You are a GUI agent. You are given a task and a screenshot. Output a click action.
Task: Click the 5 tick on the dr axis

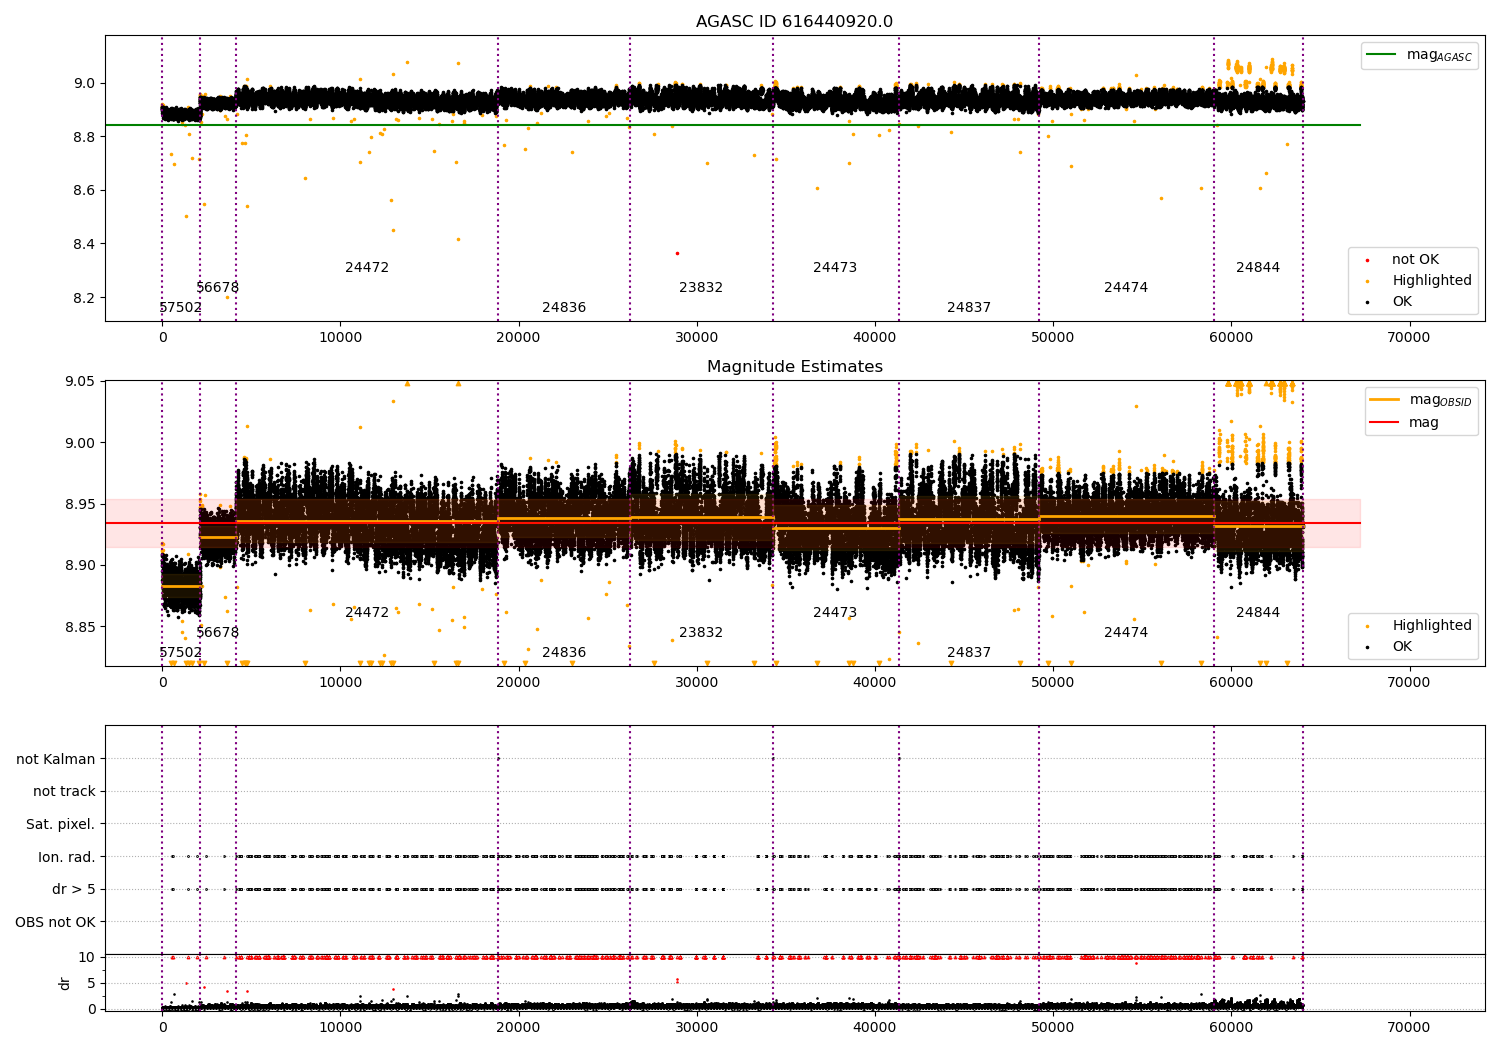point(91,983)
